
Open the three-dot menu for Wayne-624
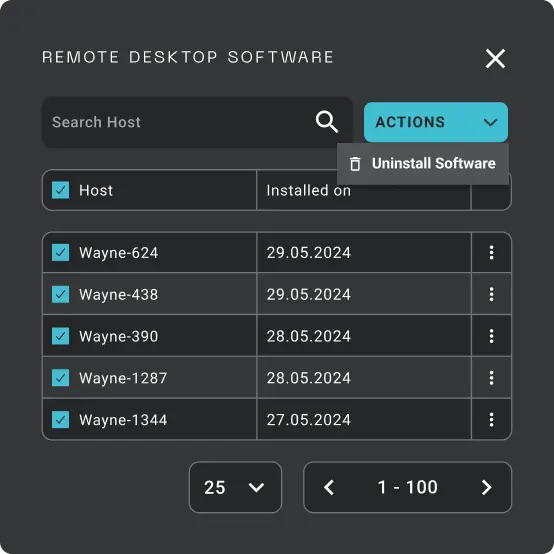[x=491, y=253]
